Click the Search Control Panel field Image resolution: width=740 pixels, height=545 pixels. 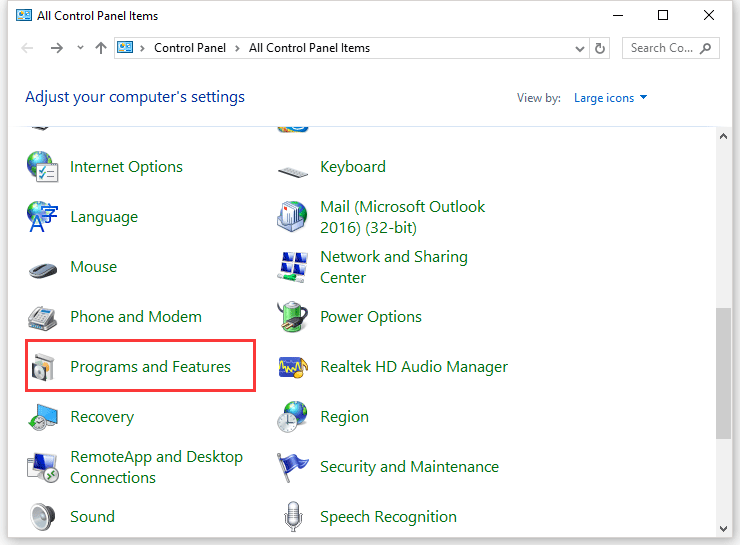[671, 48]
